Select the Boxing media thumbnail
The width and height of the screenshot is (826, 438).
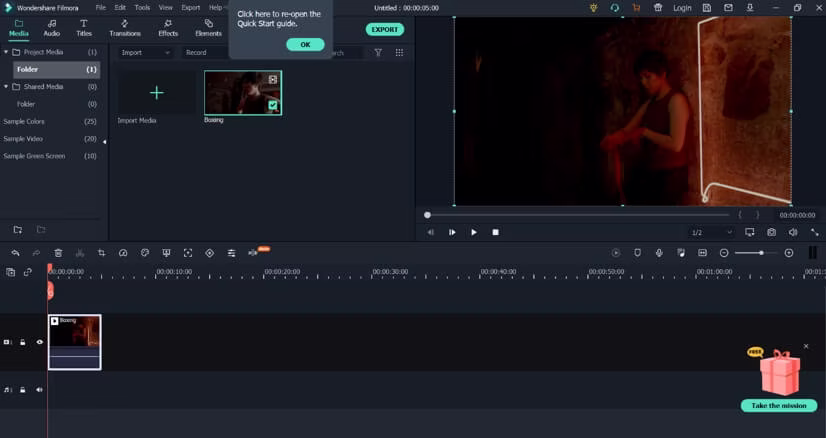coord(243,93)
